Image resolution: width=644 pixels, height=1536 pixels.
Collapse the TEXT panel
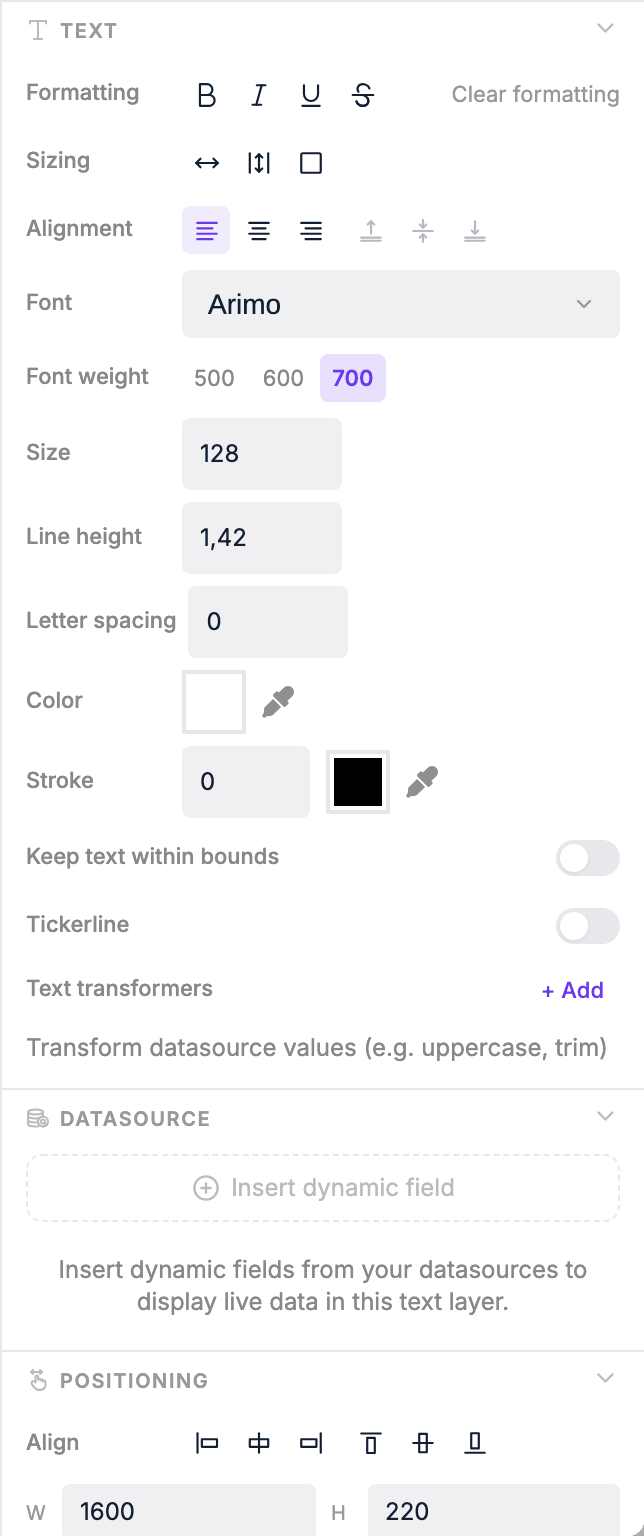[605, 29]
